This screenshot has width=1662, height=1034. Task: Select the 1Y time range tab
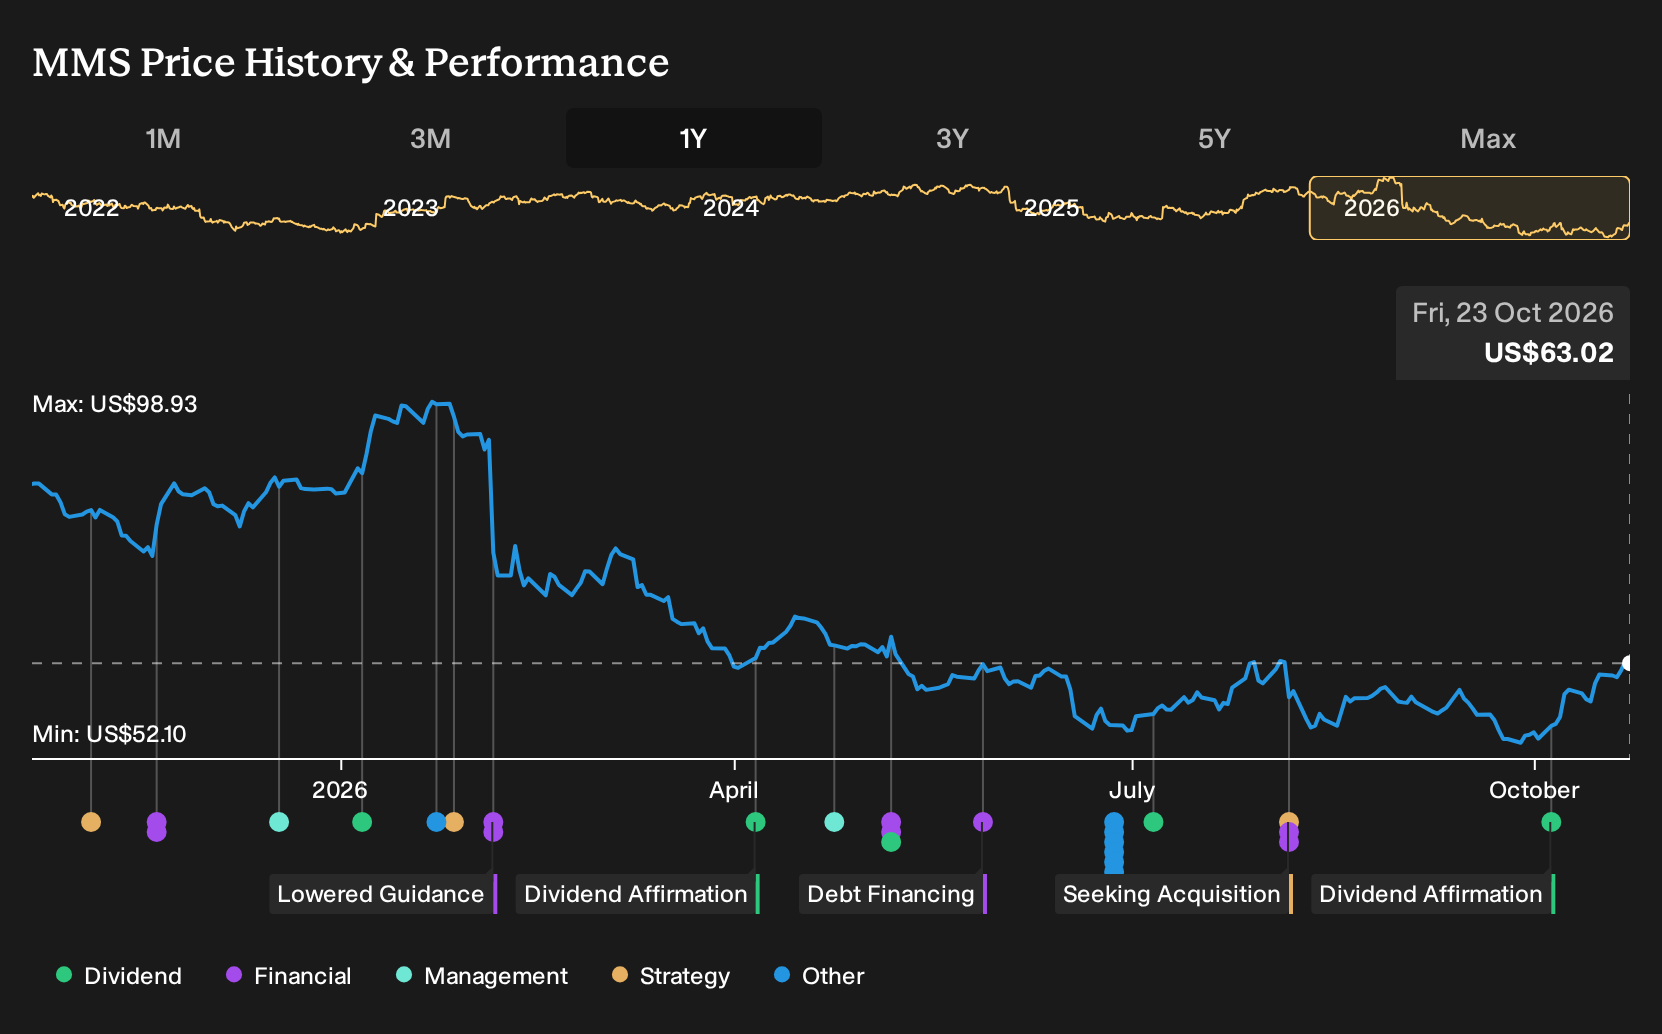[x=693, y=138]
